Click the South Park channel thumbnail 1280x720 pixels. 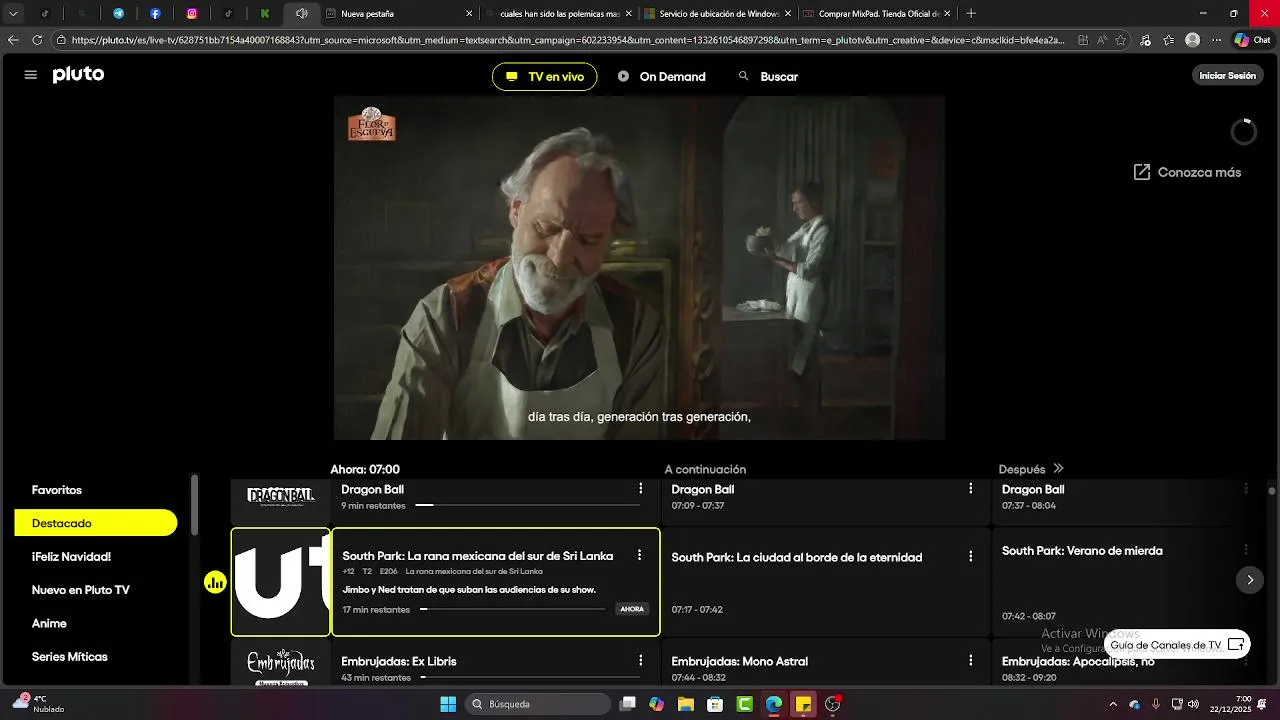tap(281, 582)
